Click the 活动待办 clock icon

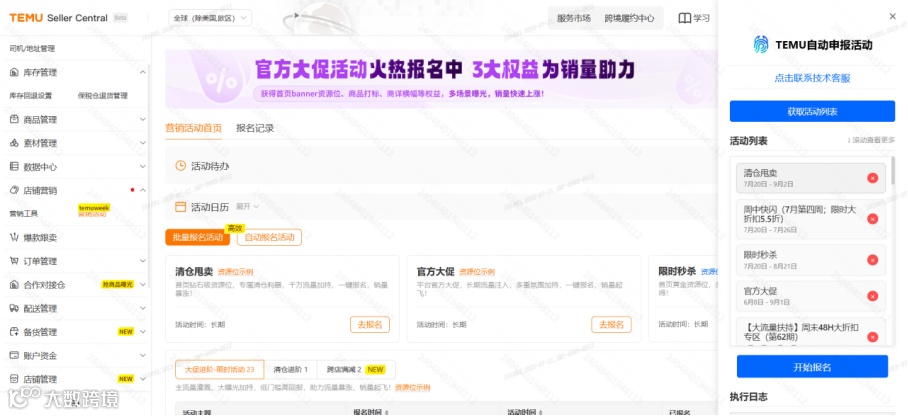pos(181,166)
